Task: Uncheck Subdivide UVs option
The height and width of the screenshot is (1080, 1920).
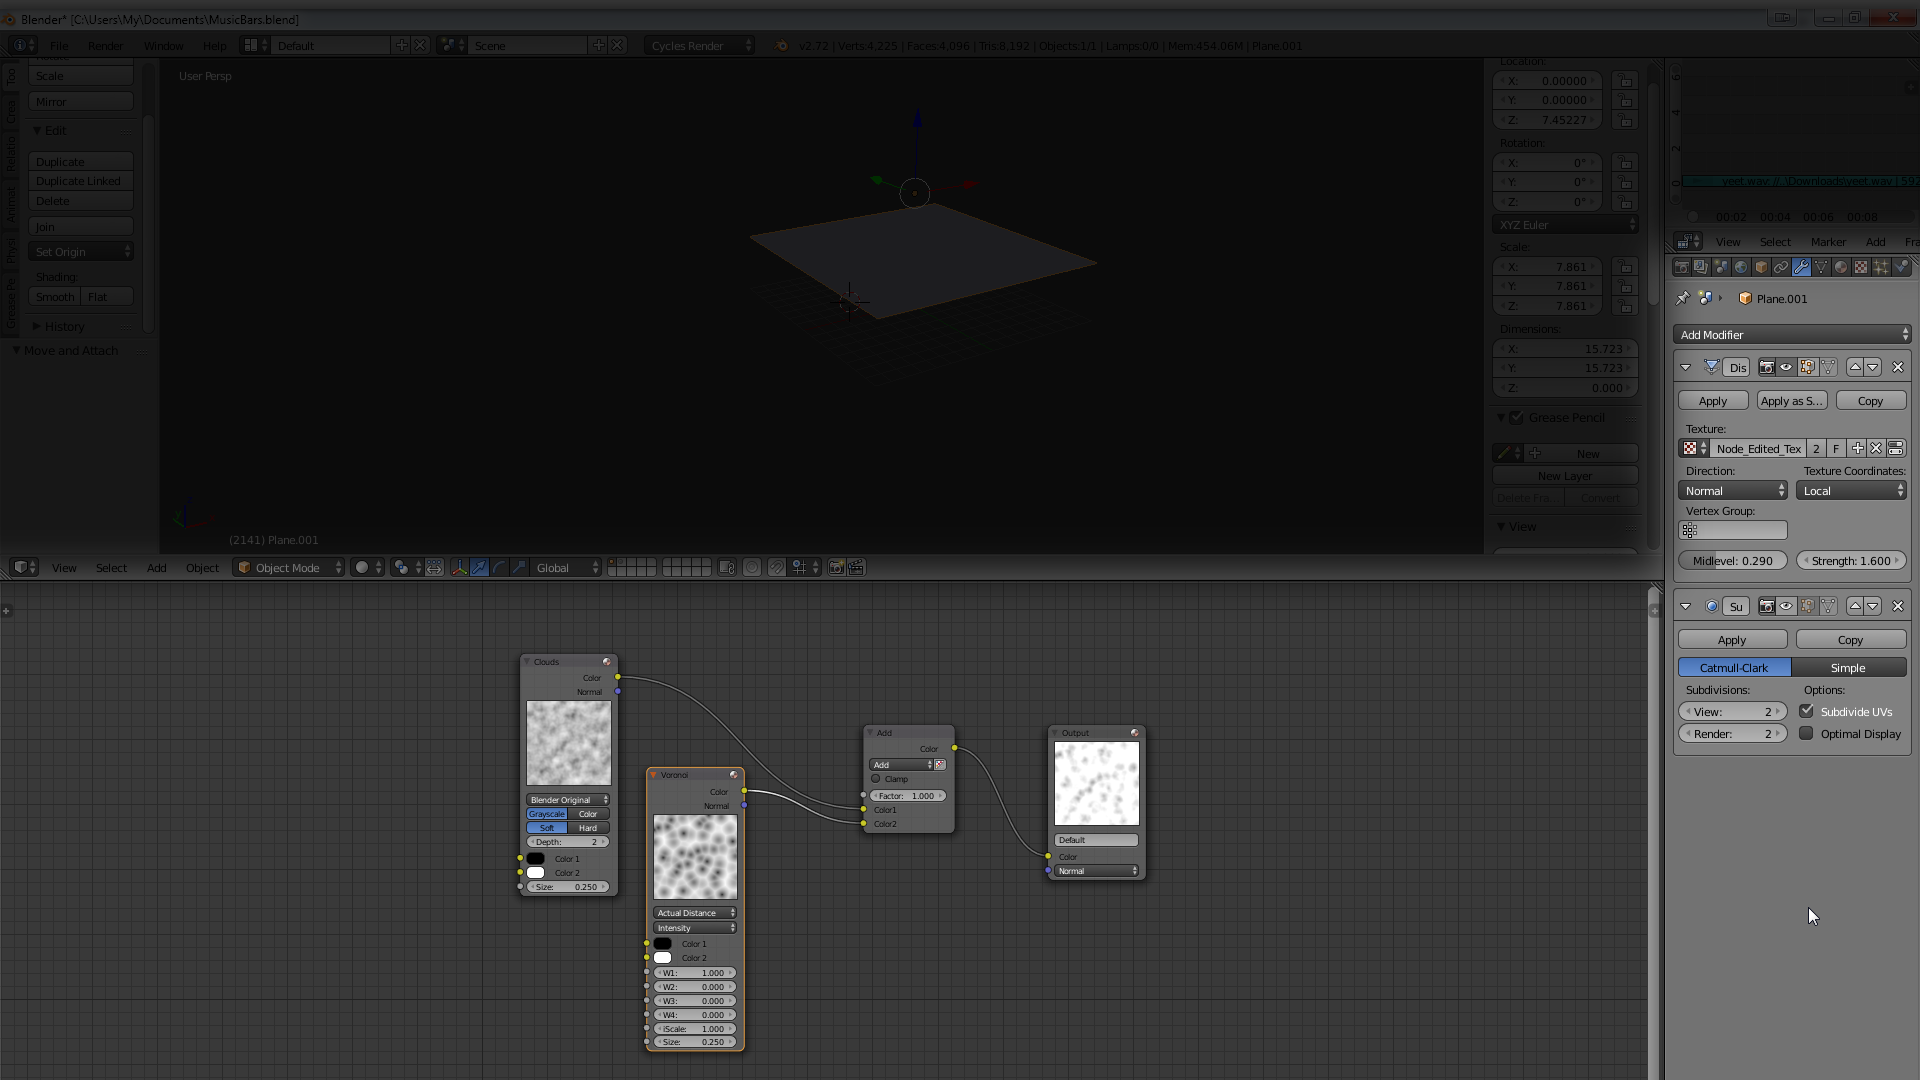Action: [x=1806, y=711]
